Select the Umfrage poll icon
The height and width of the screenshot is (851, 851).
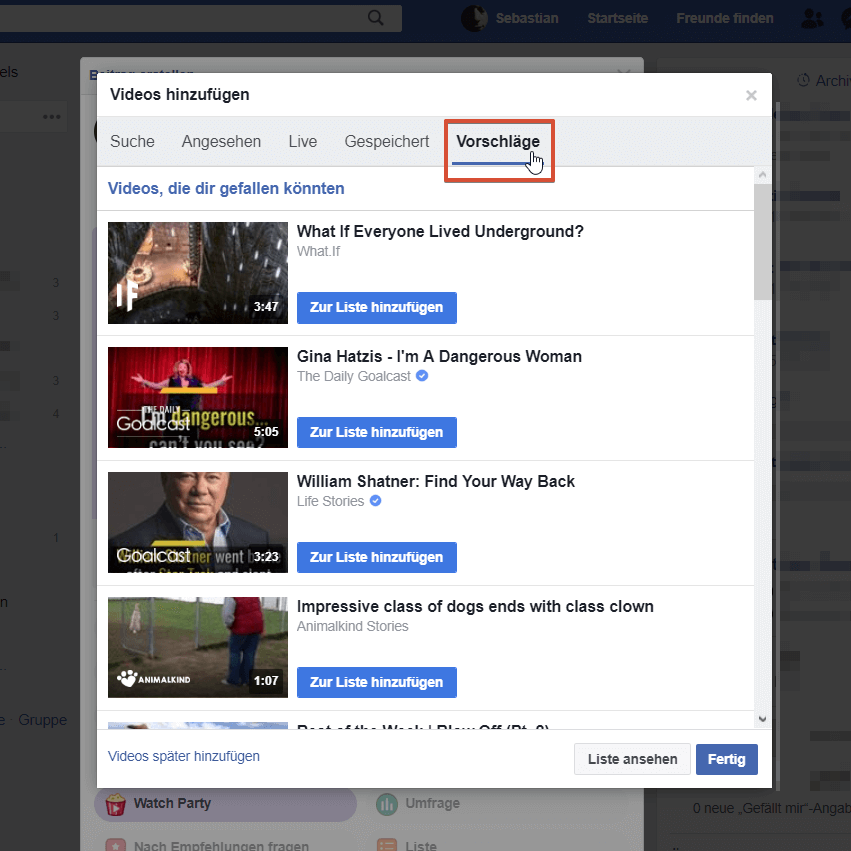coord(387,804)
